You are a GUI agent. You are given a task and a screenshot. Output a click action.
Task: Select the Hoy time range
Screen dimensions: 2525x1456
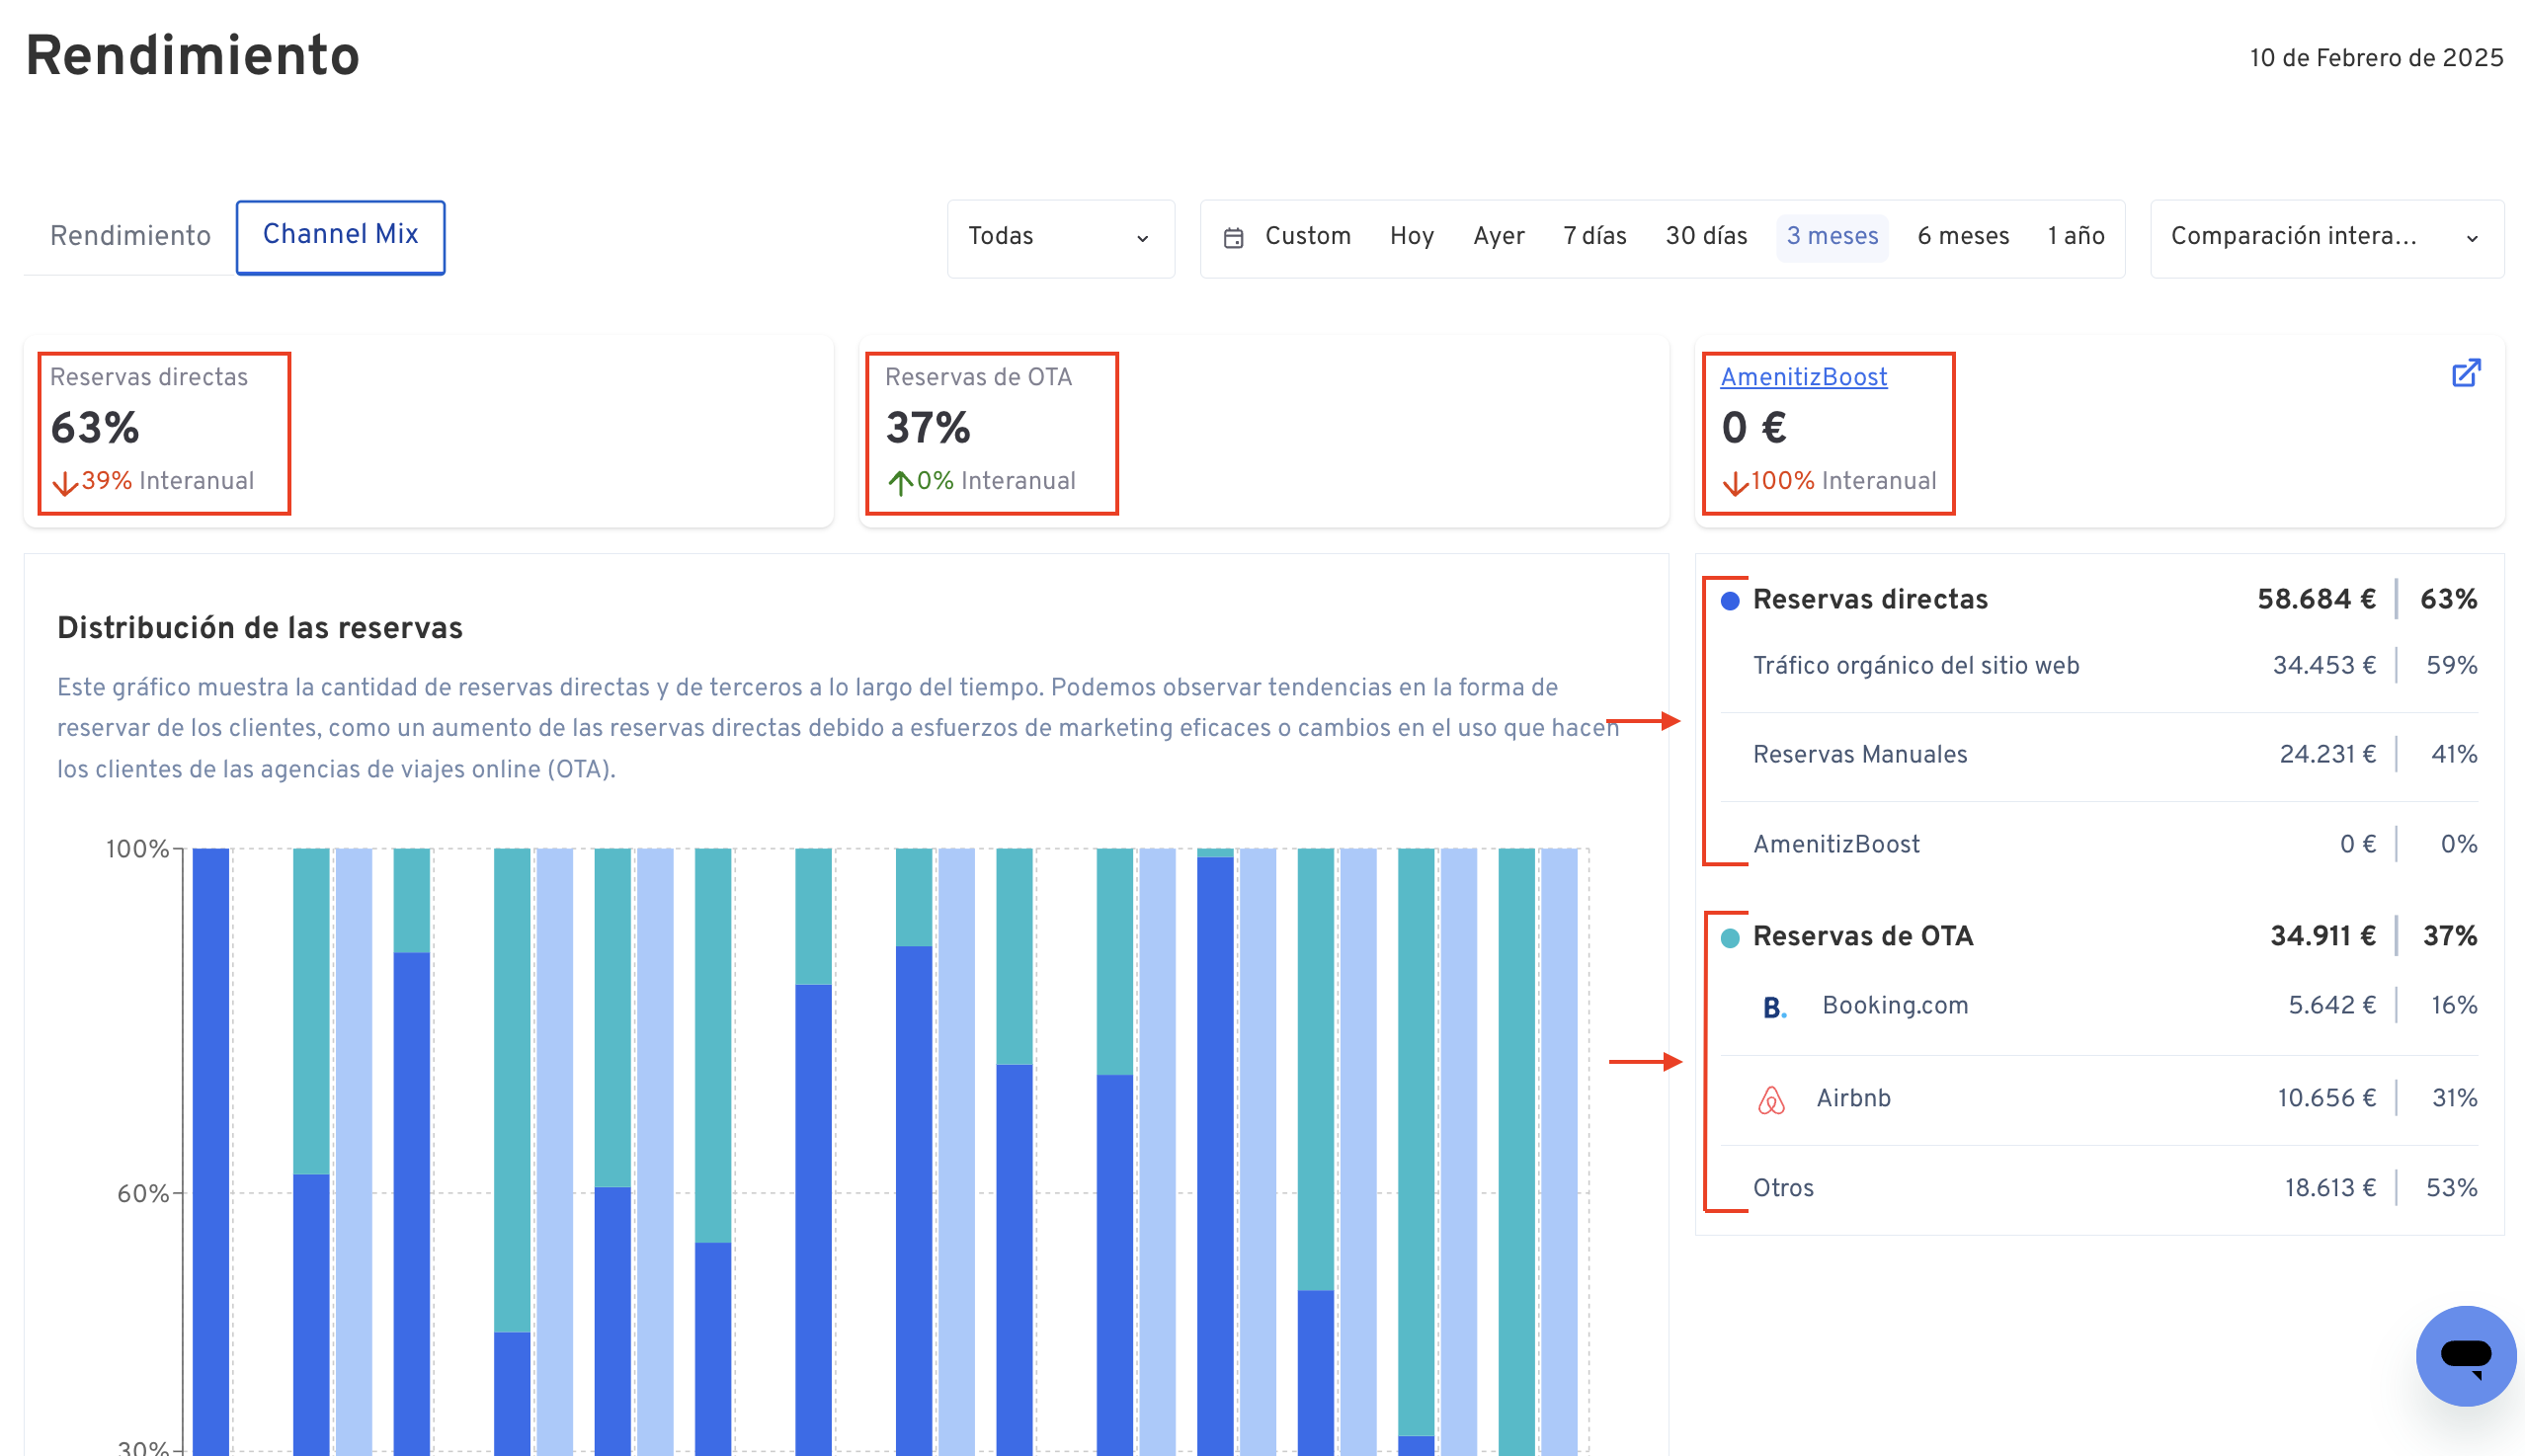[1411, 236]
